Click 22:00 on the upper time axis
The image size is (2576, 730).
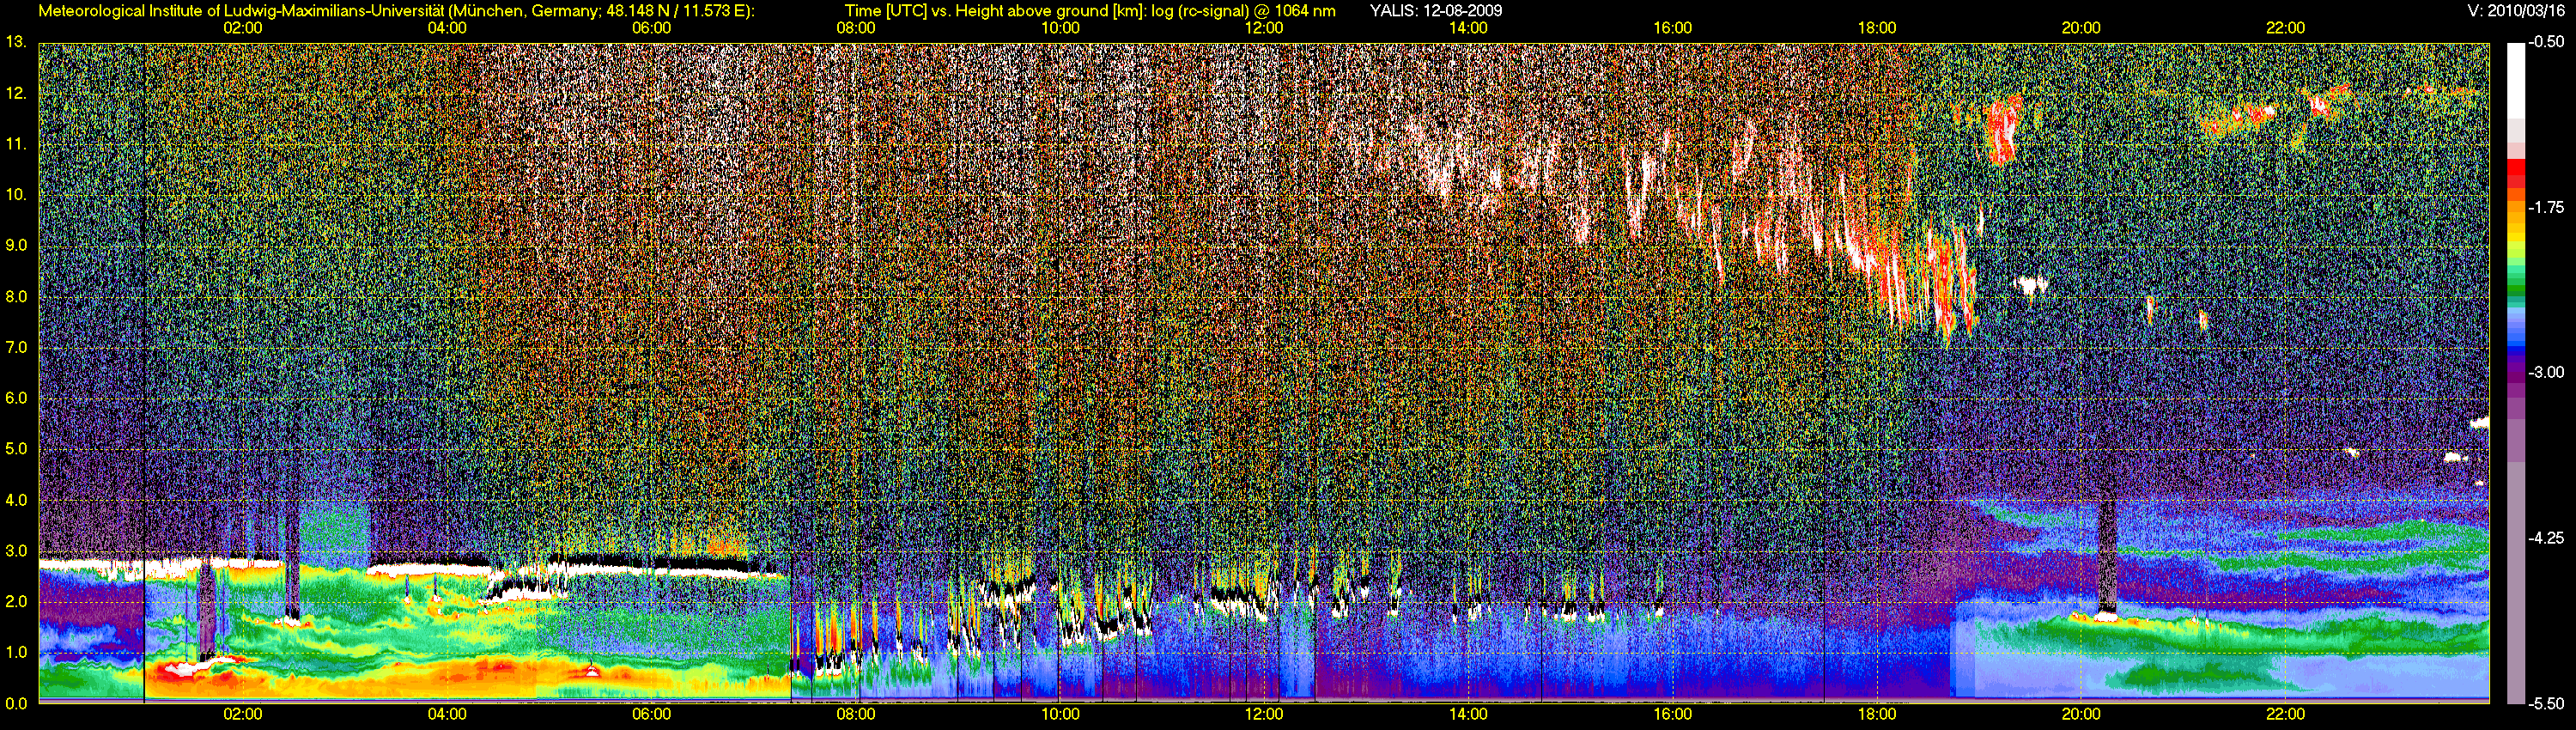tap(2285, 28)
